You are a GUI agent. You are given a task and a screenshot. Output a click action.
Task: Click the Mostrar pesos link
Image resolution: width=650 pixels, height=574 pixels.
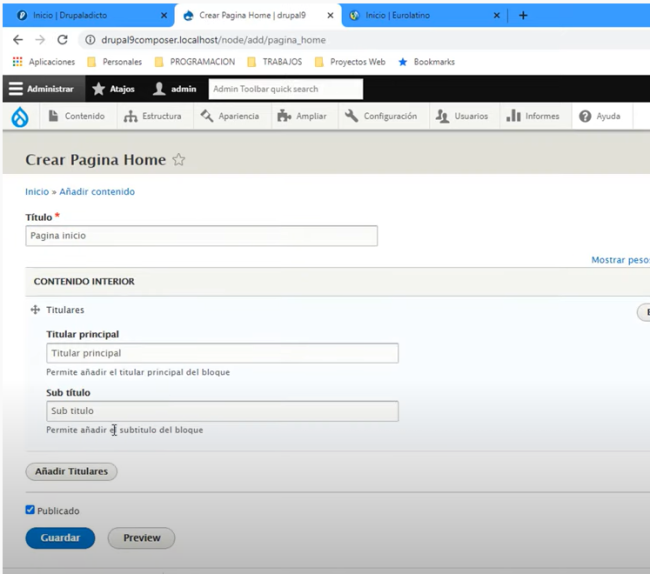(x=620, y=260)
